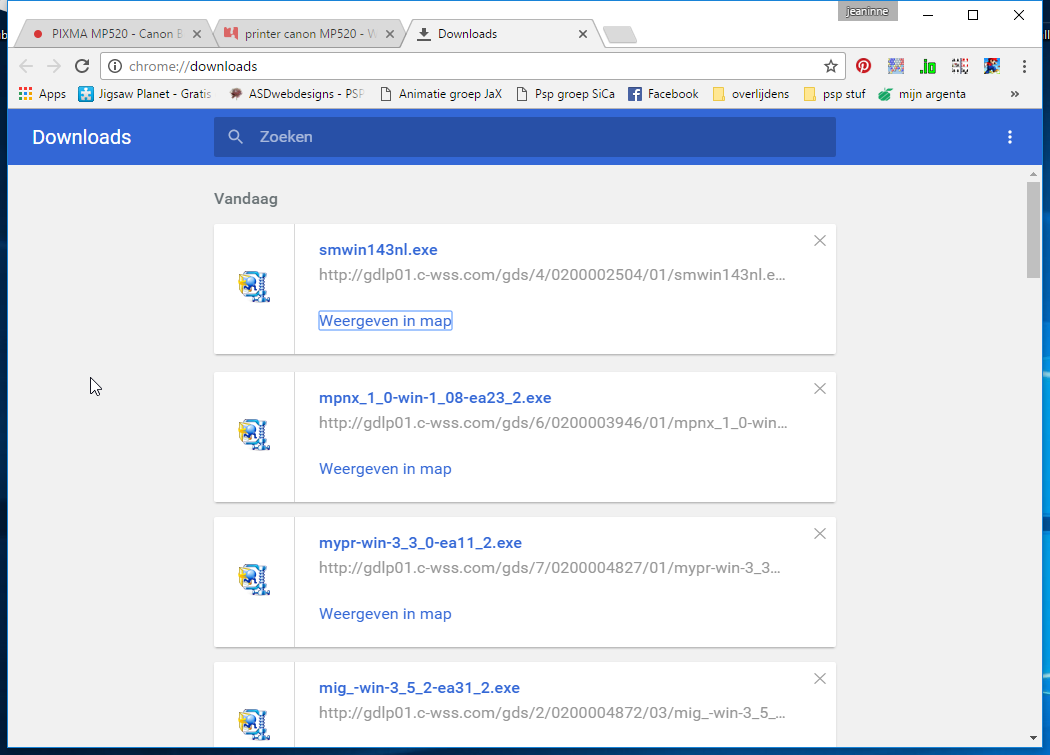Open mypr-win-3_3_0-ea11_2.exe file link
The image size is (1050, 755).
click(x=420, y=543)
